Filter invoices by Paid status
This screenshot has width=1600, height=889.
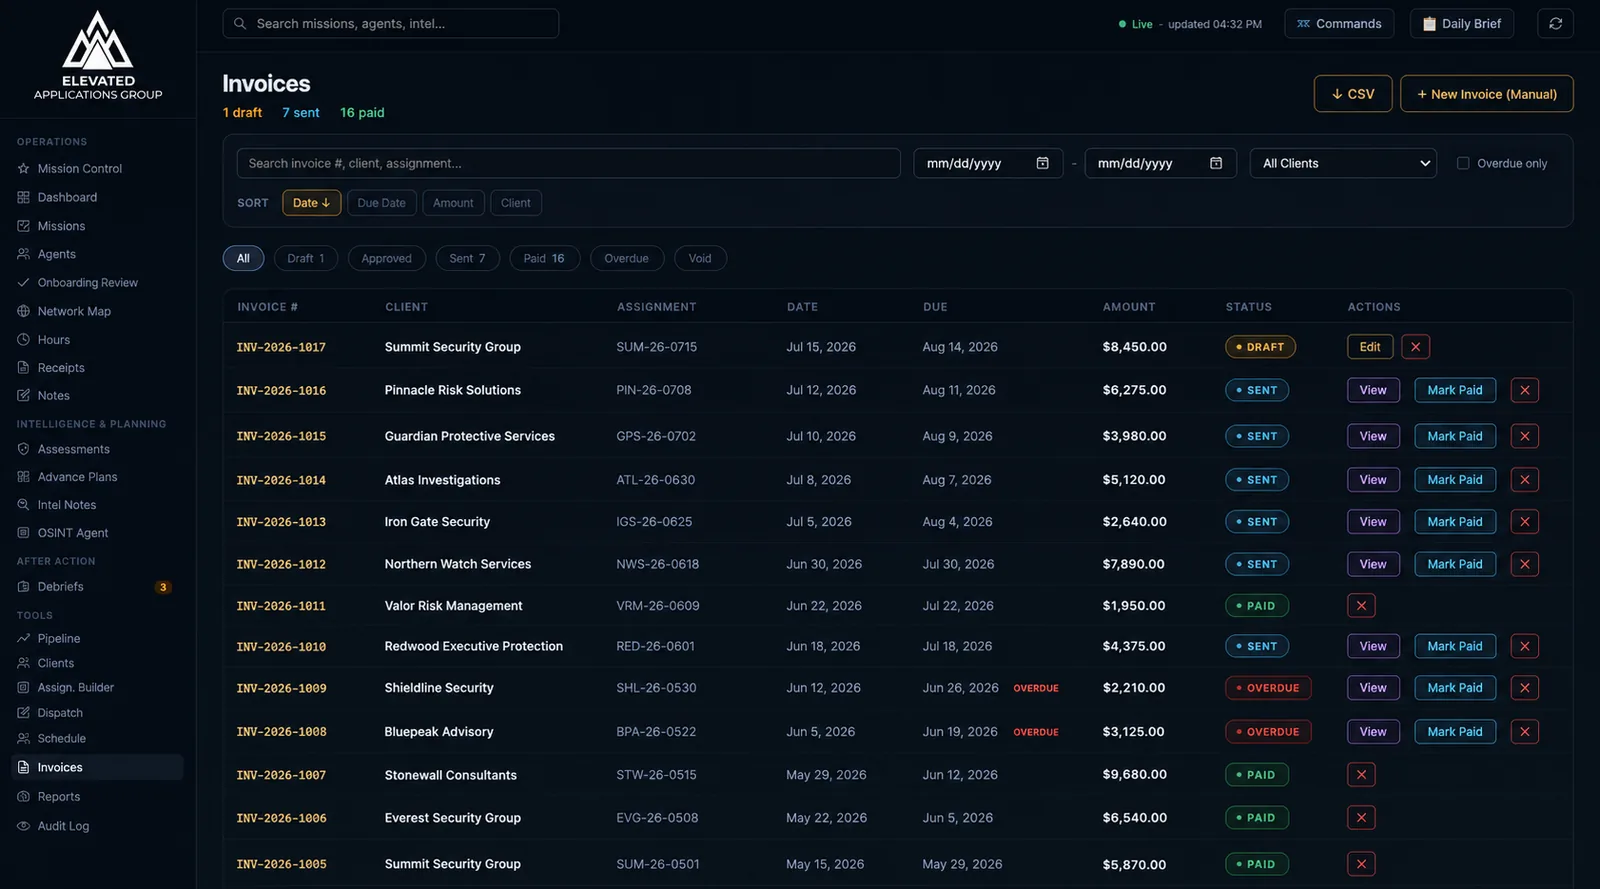(544, 258)
